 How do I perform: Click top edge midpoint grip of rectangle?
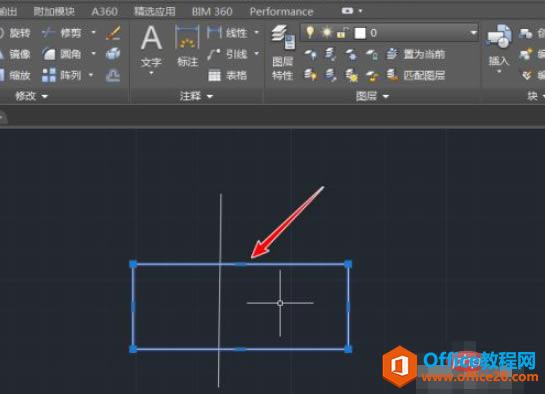pyautogui.click(x=240, y=264)
